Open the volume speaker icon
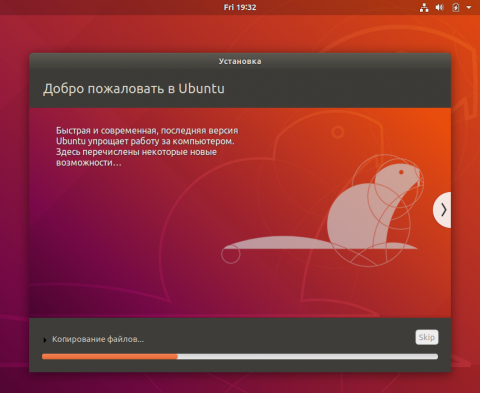The image size is (480, 393). (440, 7)
